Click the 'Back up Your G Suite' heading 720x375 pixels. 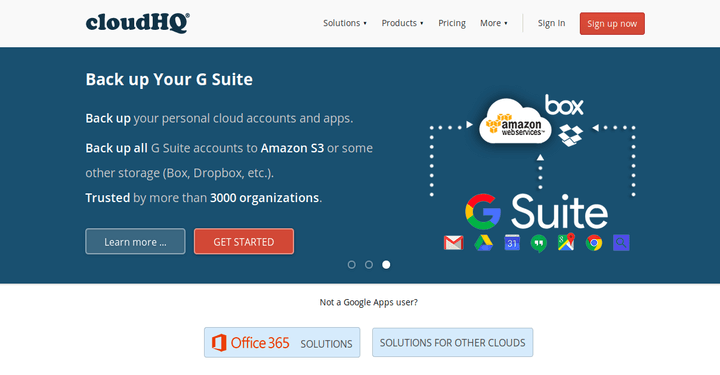pyautogui.click(x=169, y=79)
